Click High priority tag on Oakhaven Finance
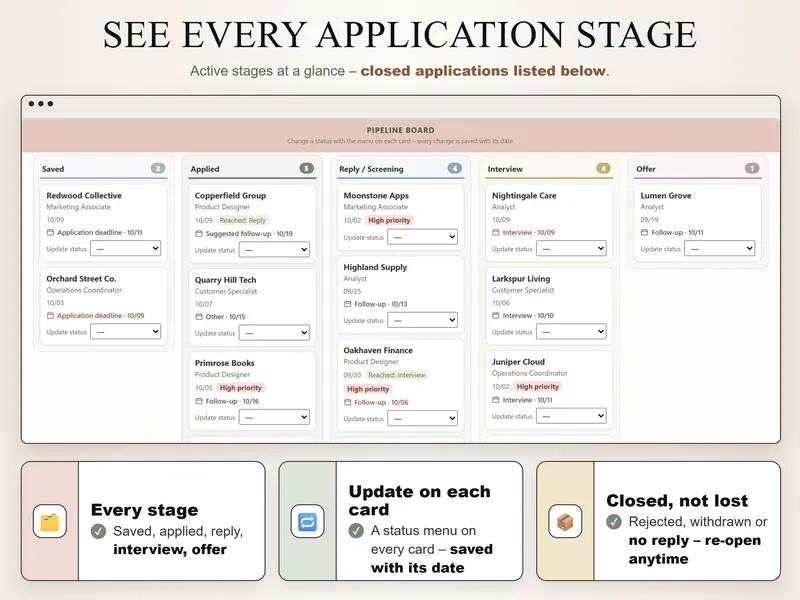Viewport: 800px width, 600px height. 368,389
